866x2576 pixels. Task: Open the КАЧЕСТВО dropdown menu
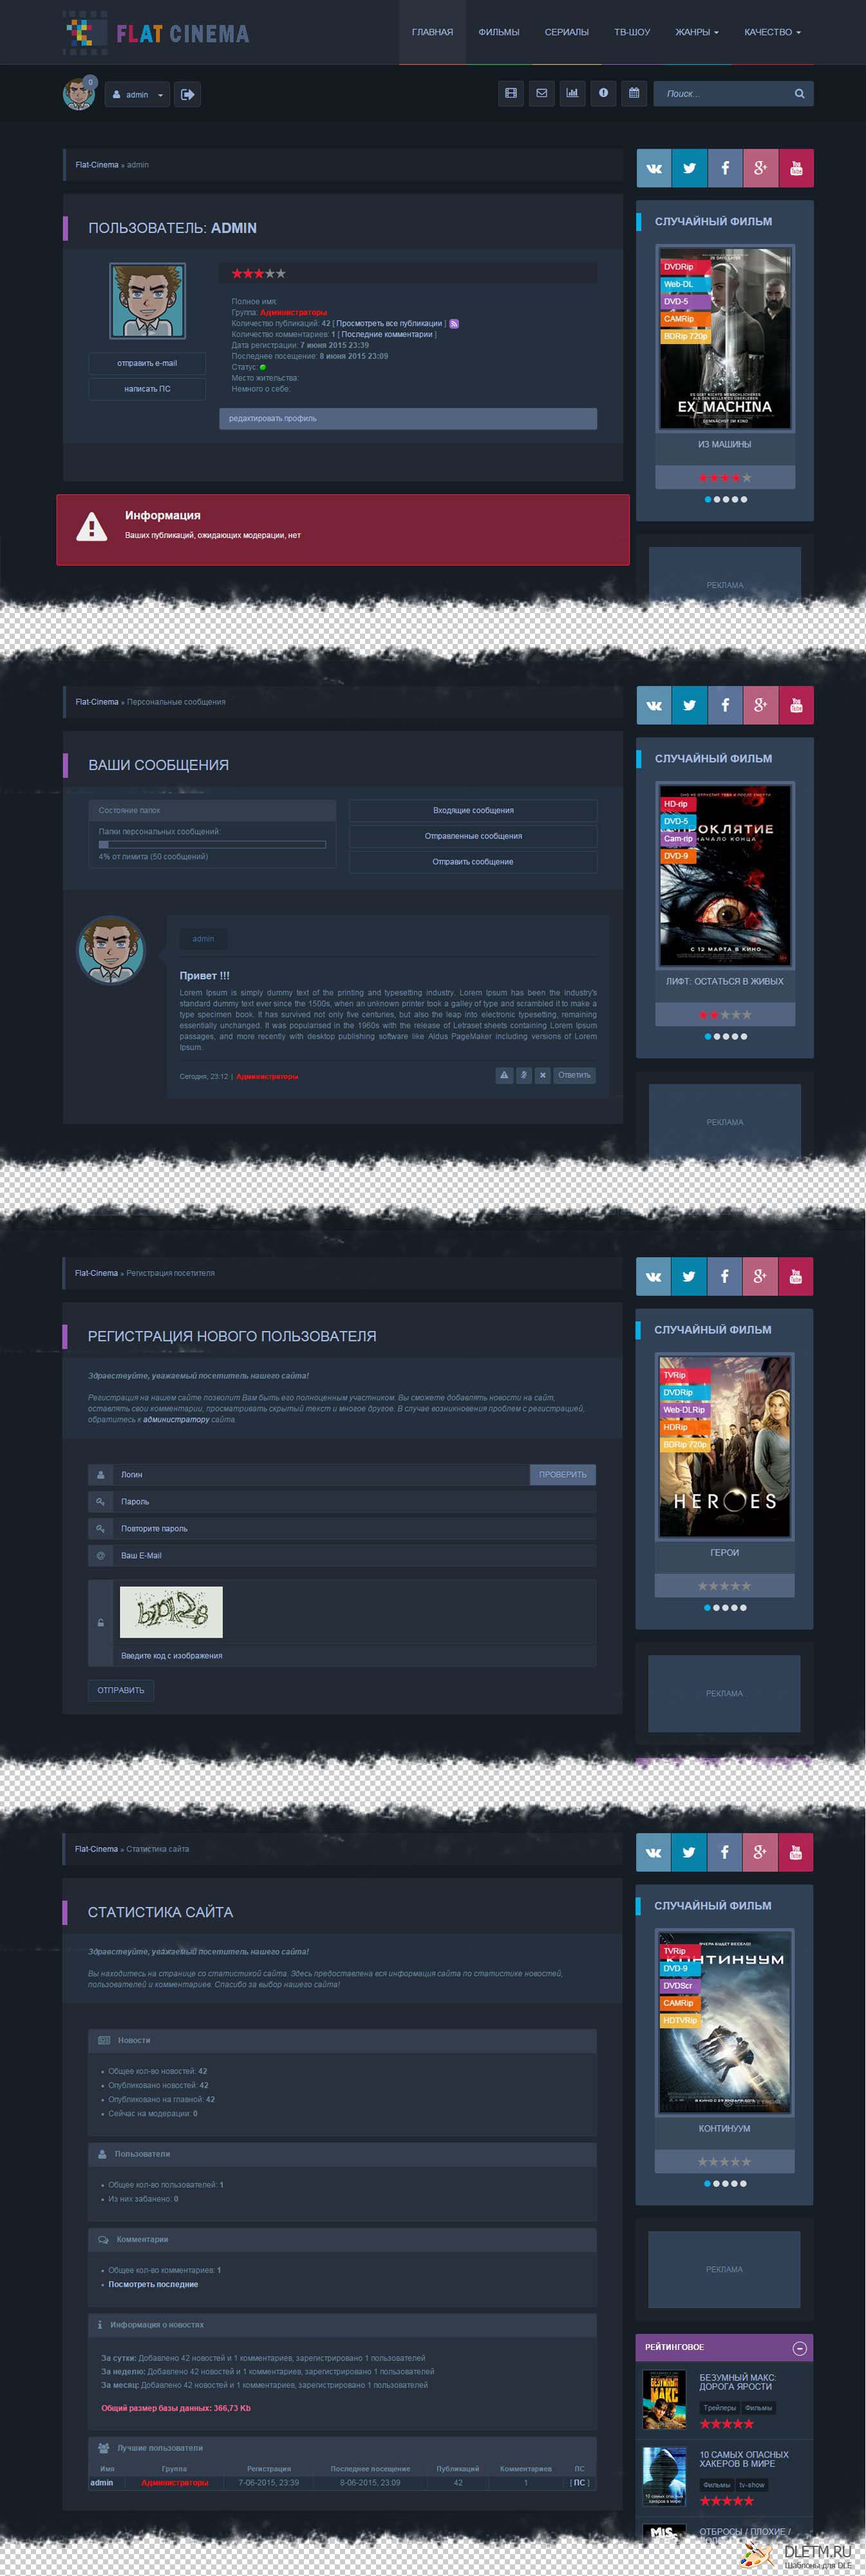(x=771, y=32)
